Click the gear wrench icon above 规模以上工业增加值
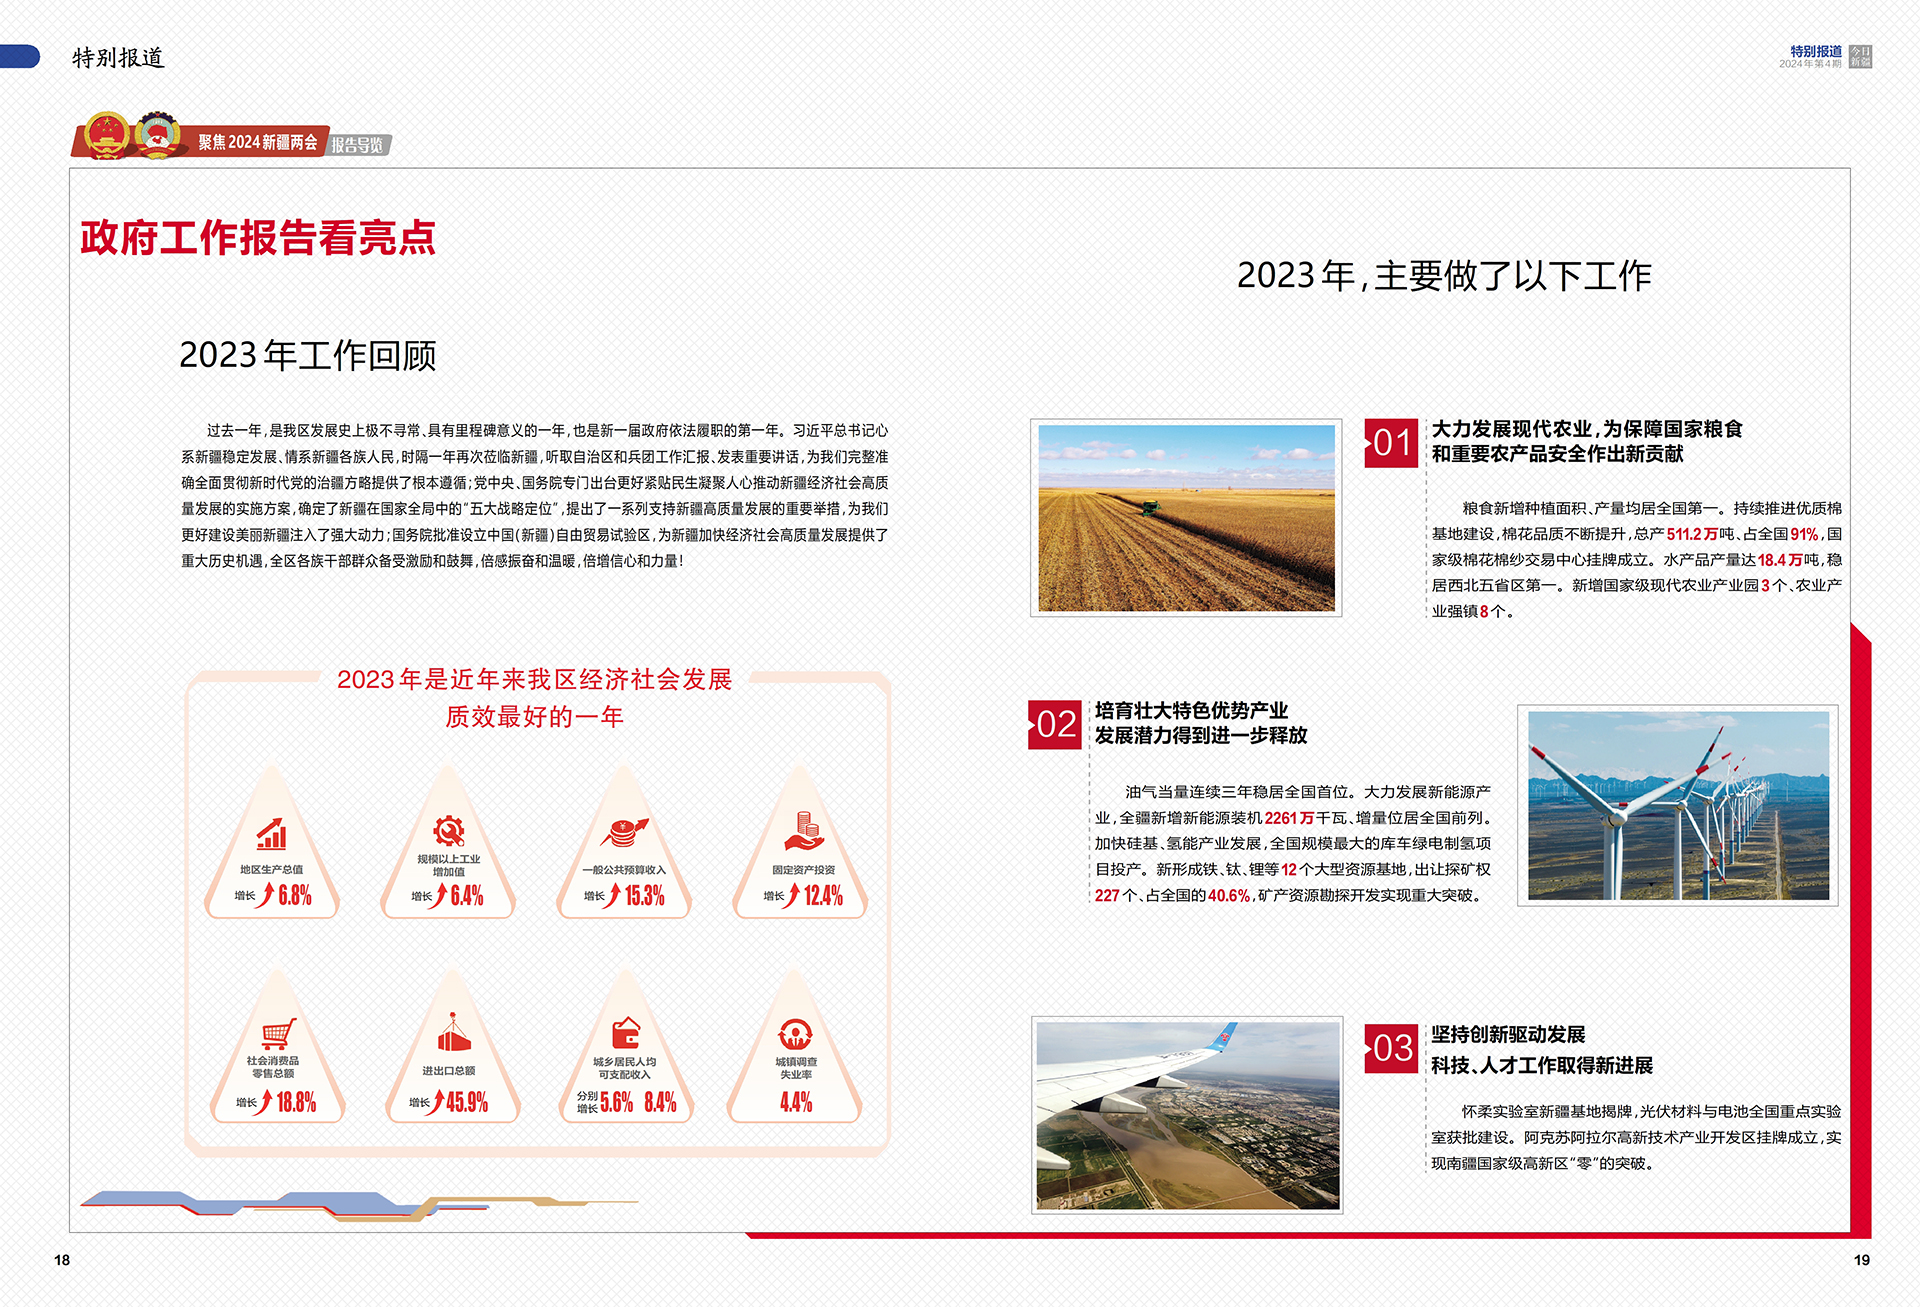The image size is (1920, 1307). [x=448, y=831]
